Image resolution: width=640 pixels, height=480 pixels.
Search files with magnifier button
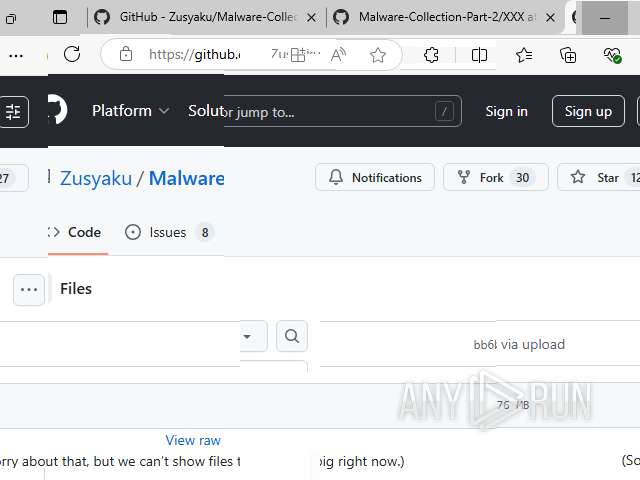pyautogui.click(x=292, y=337)
